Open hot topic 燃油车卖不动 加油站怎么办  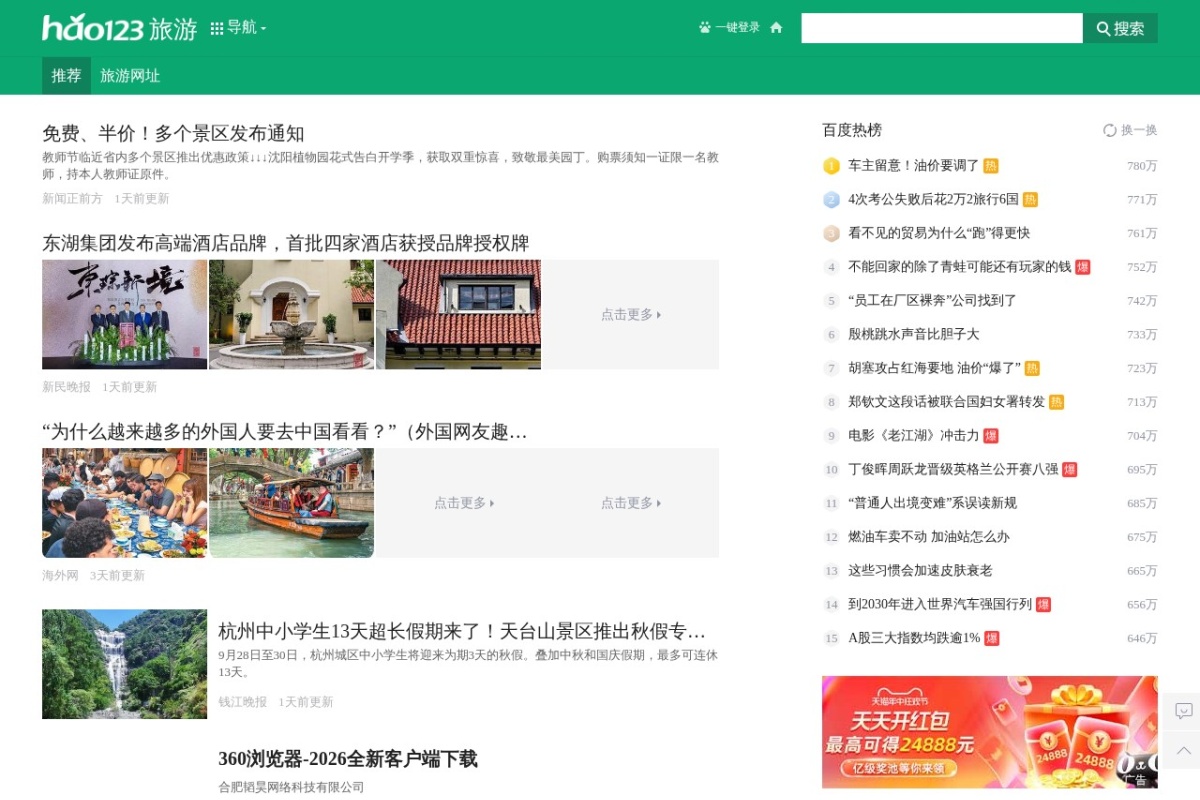click(929, 537)
